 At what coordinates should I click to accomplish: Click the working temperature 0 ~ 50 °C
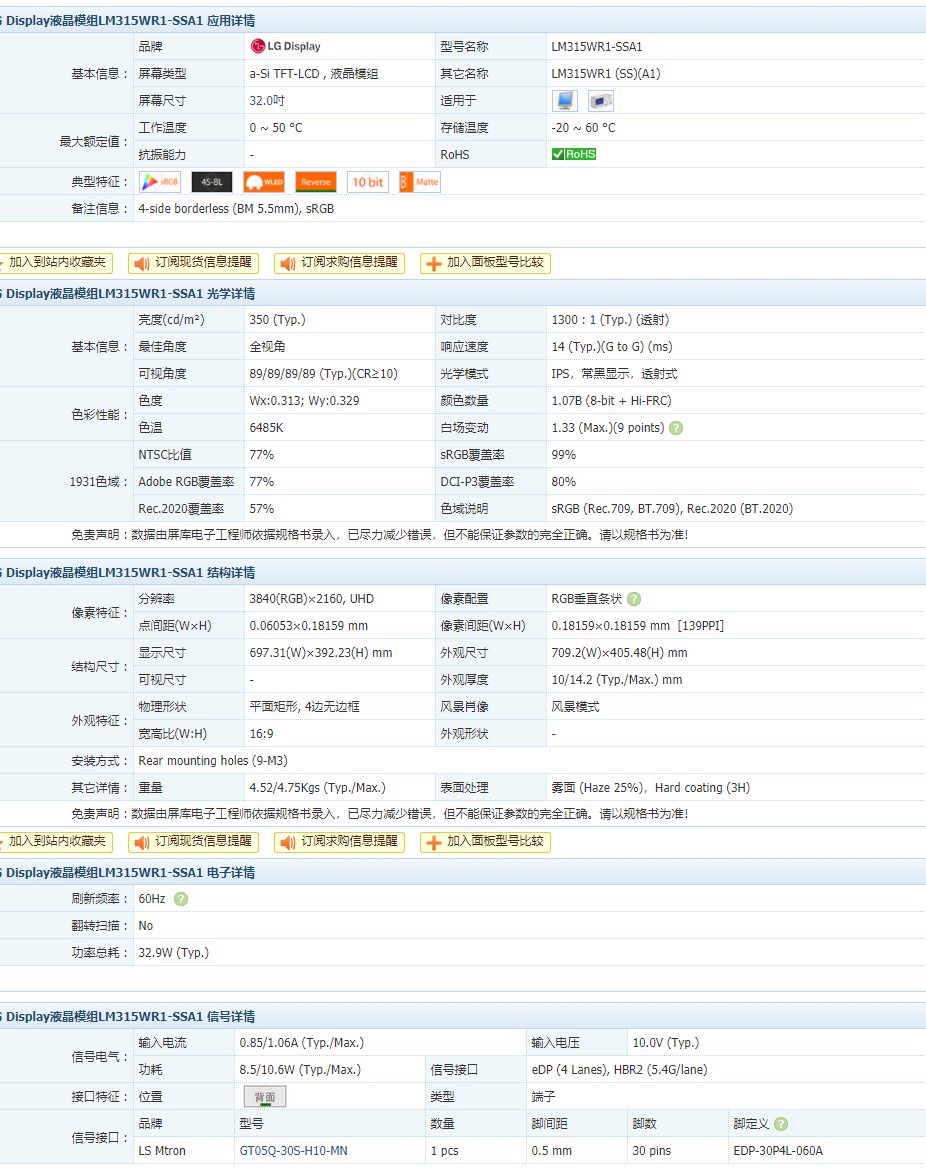pyautogui.click(x=276, y=127)
